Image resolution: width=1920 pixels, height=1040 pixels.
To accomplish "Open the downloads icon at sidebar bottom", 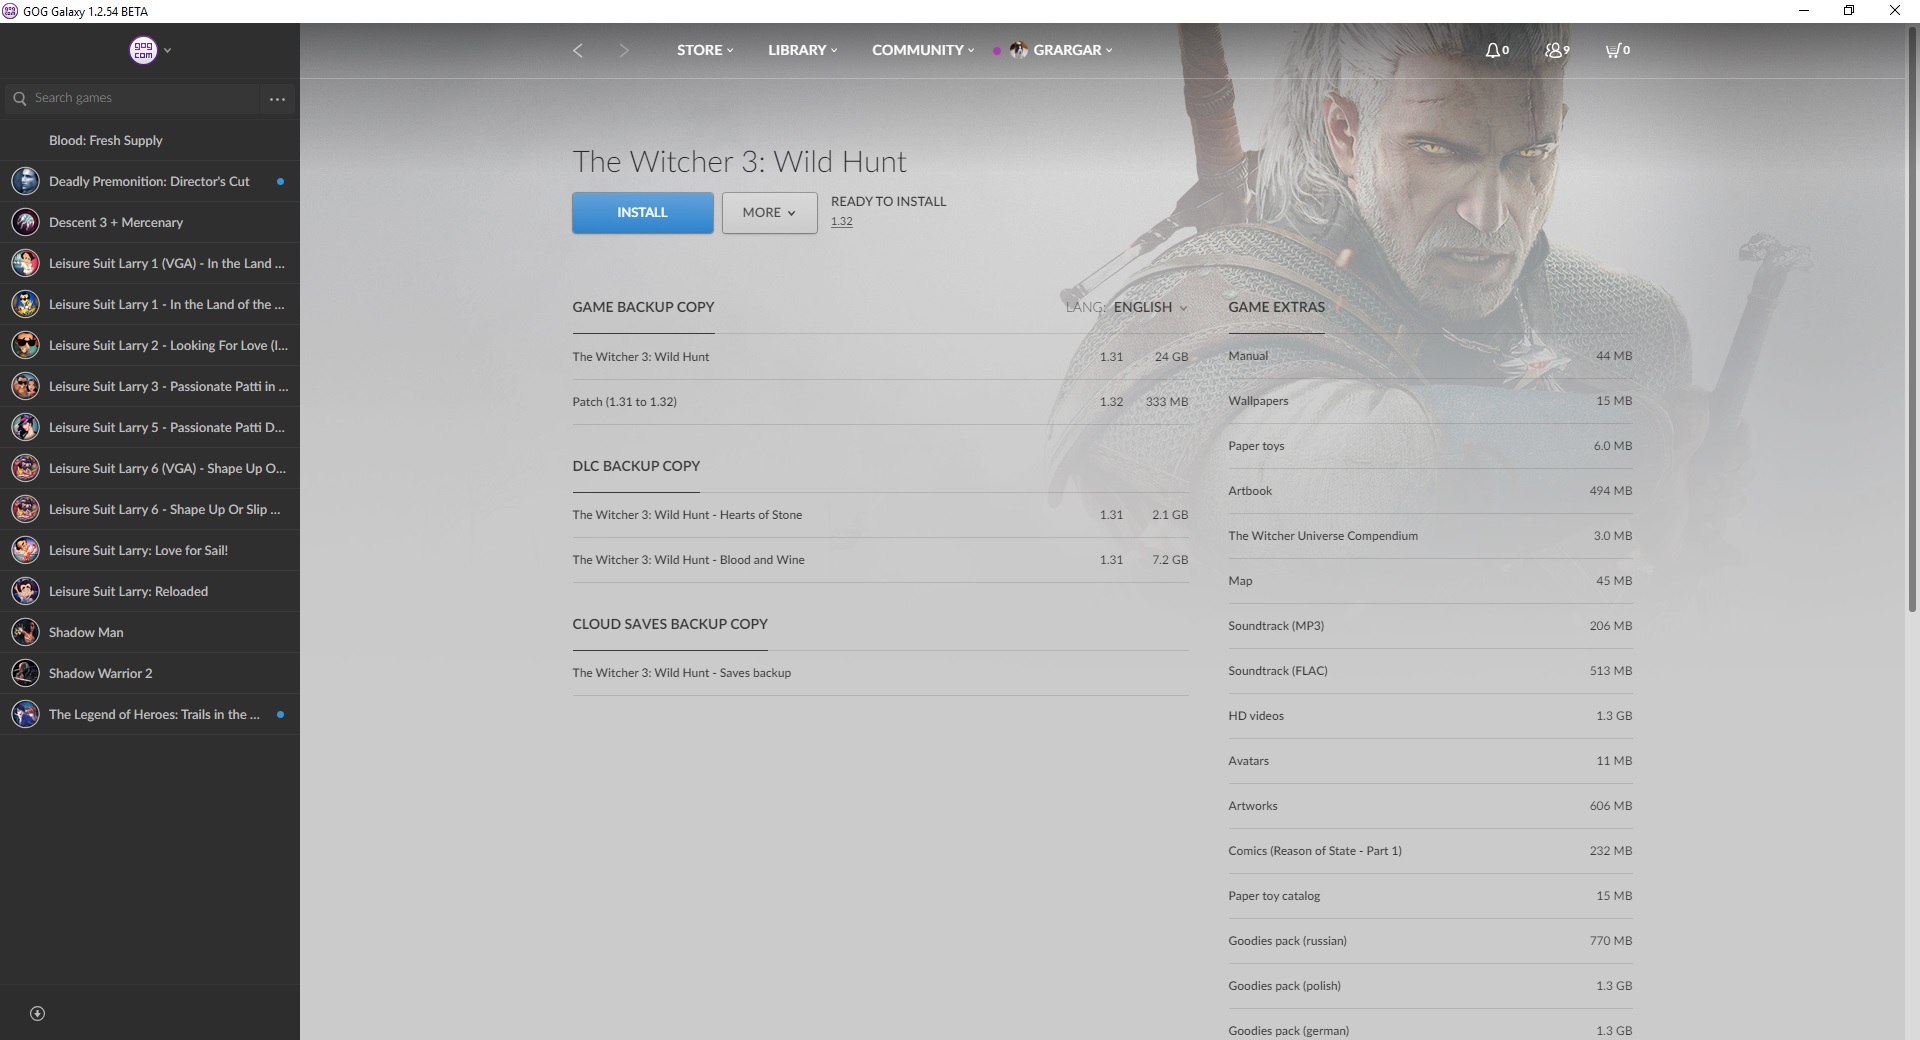I will pyautogui.click(x=37, y=1013).
